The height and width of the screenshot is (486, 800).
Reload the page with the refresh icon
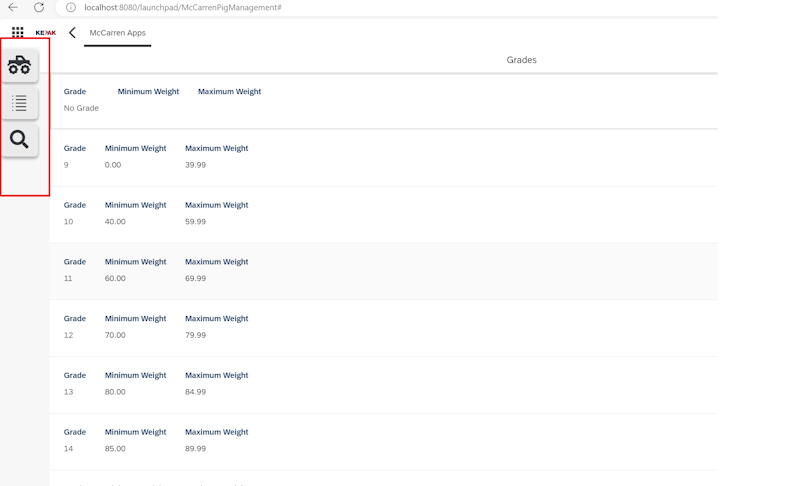[x=39, y=7]
